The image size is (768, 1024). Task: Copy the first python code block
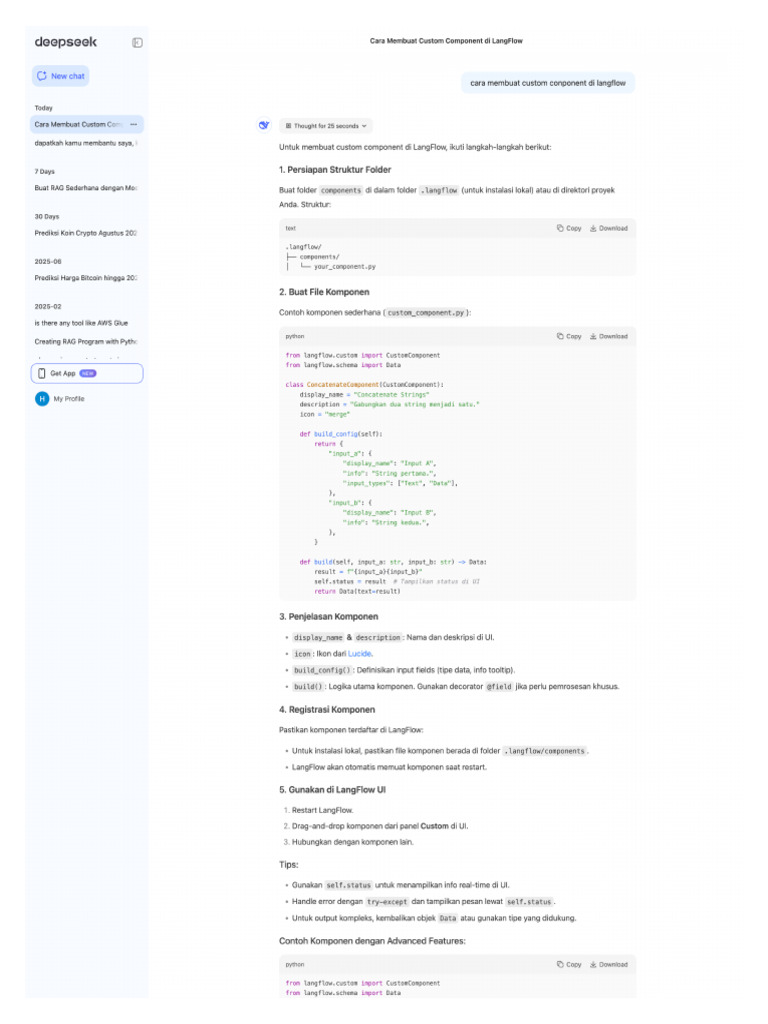coord(569,336)
